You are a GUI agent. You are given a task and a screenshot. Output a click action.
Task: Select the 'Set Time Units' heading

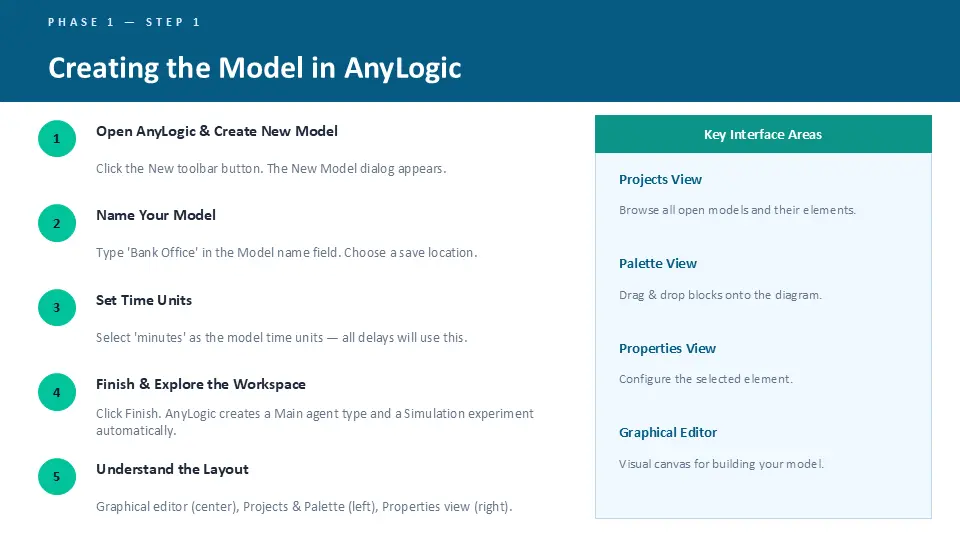click(x=144, y=300)
